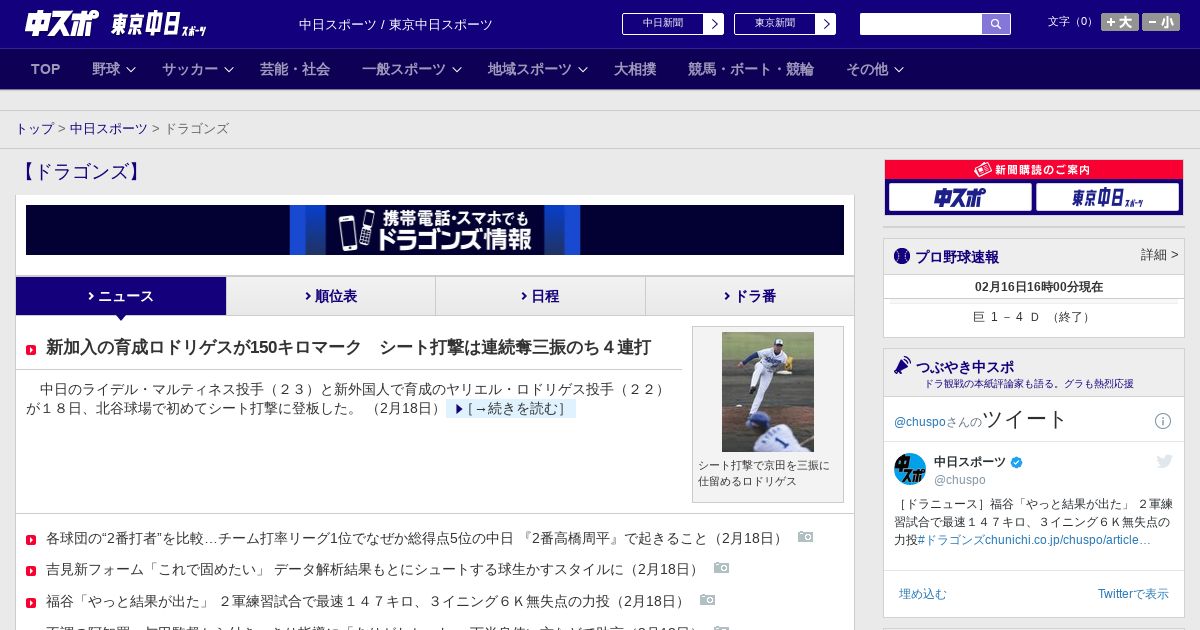Expand the サッカー dropdown menu

197,69
